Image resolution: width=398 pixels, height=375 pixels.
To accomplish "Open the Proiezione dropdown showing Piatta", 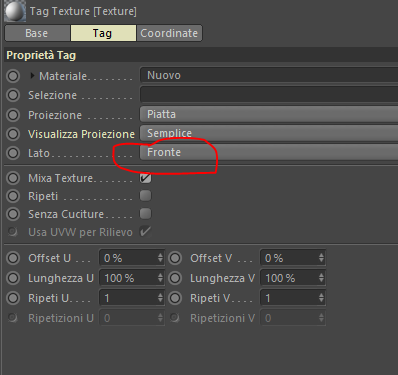I will 269,114.
